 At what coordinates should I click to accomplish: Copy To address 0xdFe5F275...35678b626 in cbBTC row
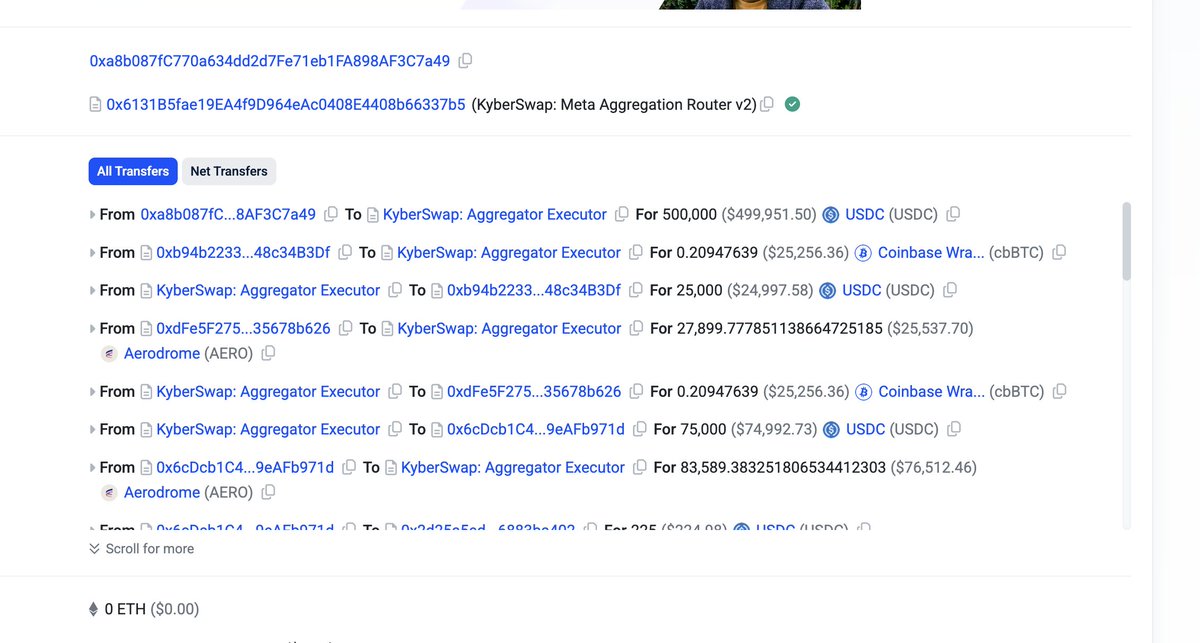tap(636, 391)
